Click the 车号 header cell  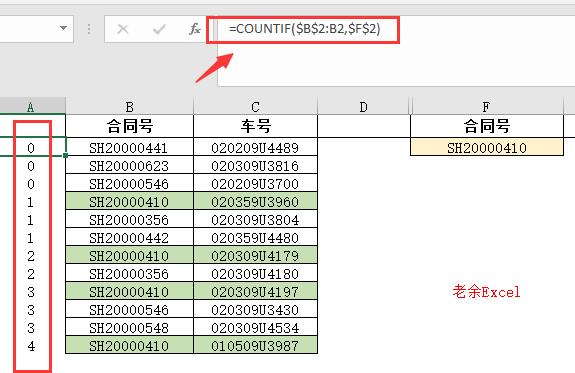click(x=256, y=126)
